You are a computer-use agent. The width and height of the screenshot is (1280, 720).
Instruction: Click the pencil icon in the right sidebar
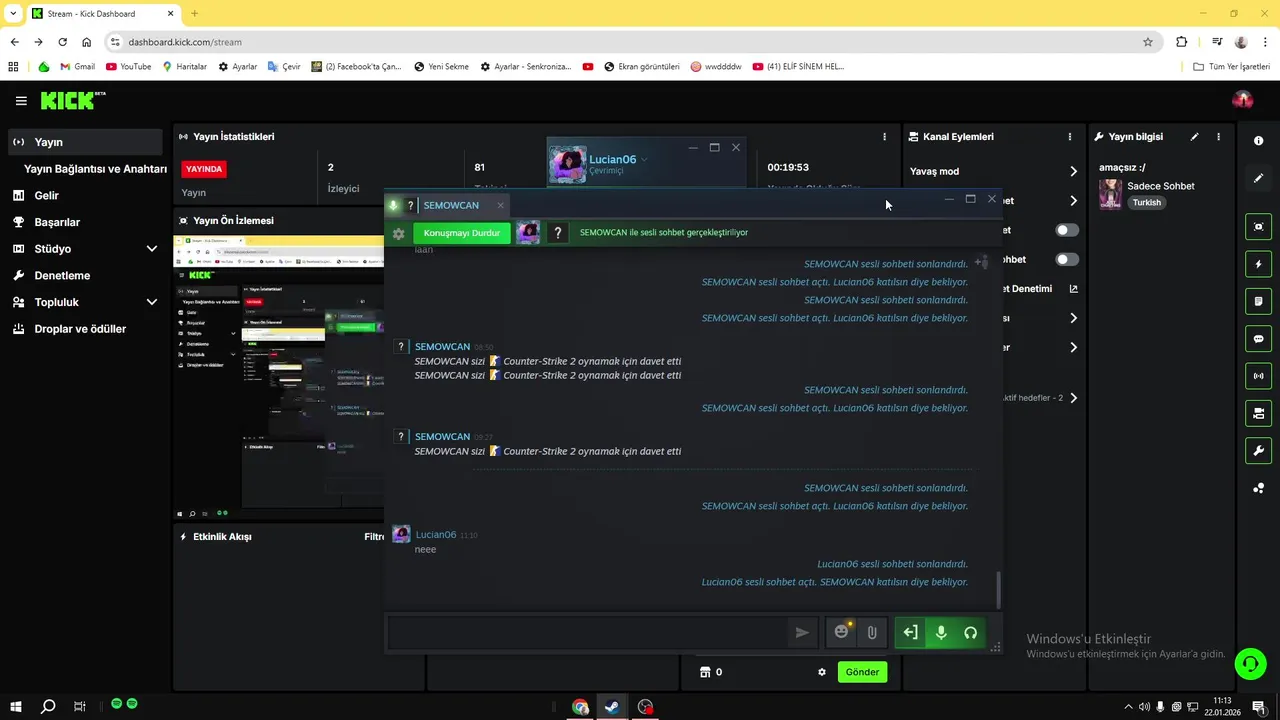[1258, 178]
